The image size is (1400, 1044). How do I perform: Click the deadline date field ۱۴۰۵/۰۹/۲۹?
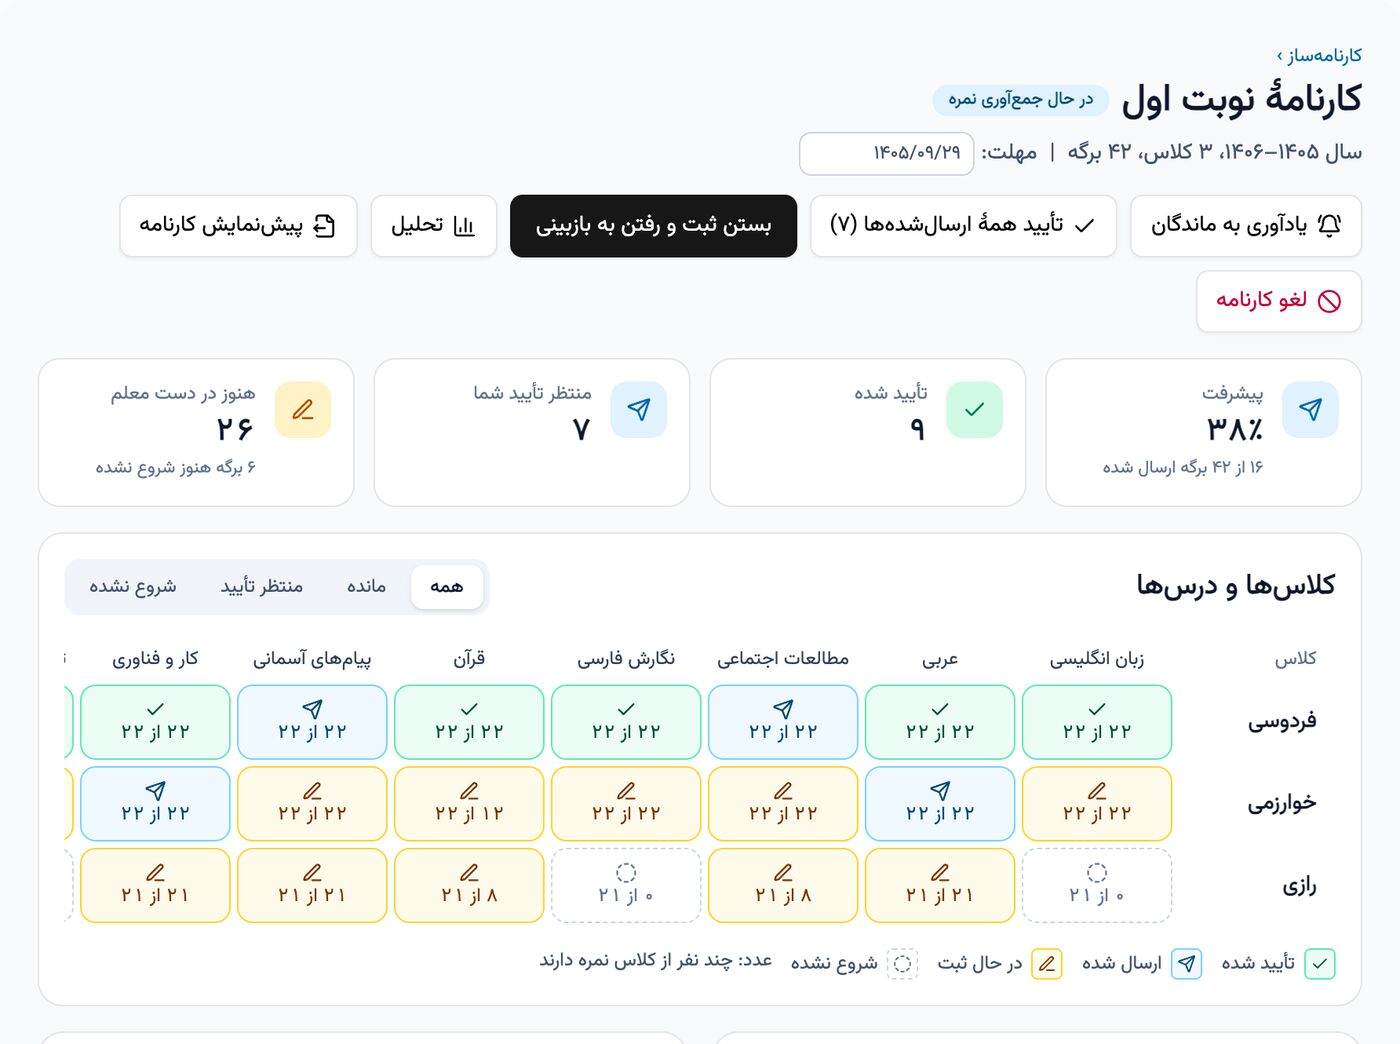886,153
